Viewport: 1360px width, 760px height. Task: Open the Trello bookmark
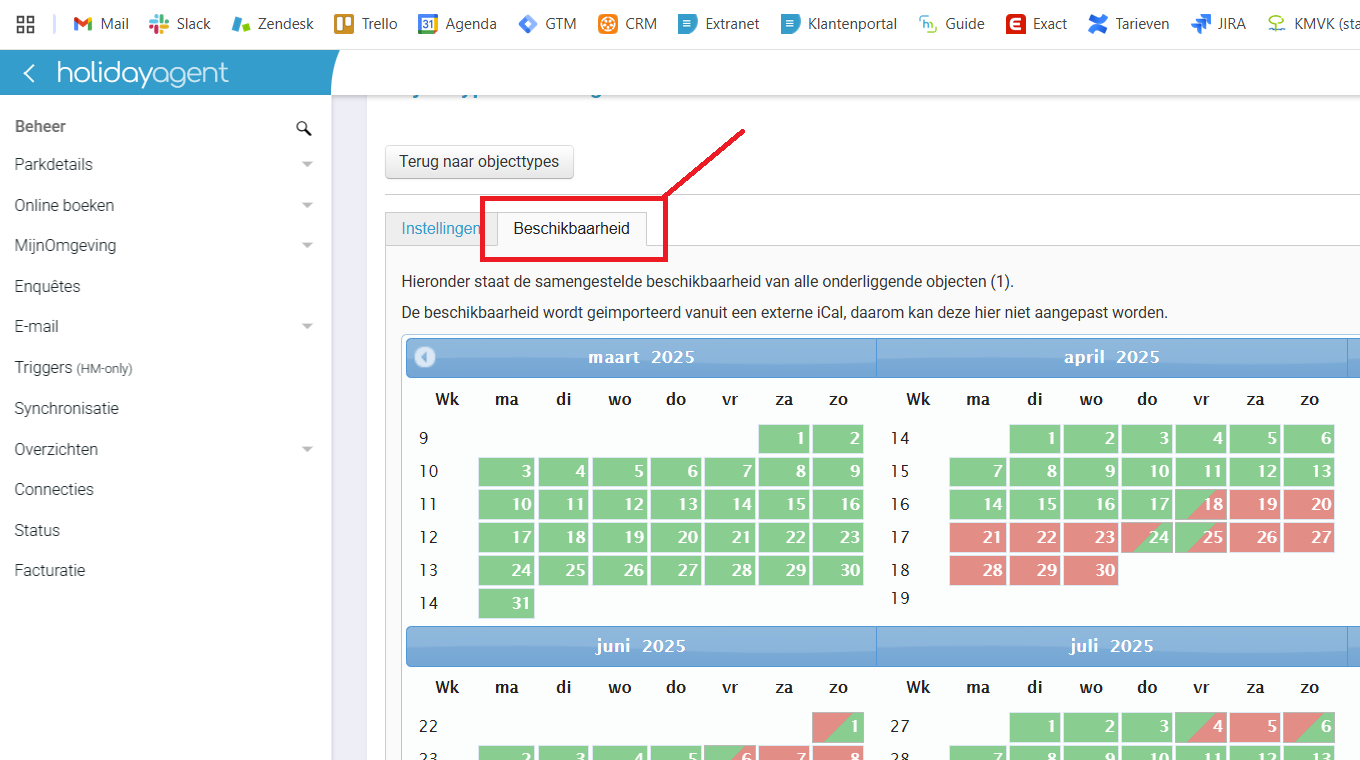tap(366, 24)
